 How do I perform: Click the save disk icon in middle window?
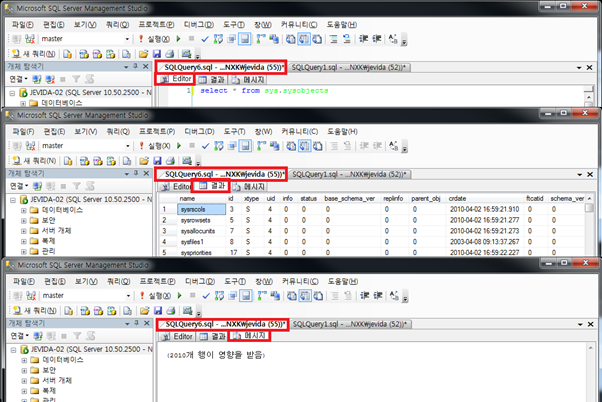(x=157, y=161)
